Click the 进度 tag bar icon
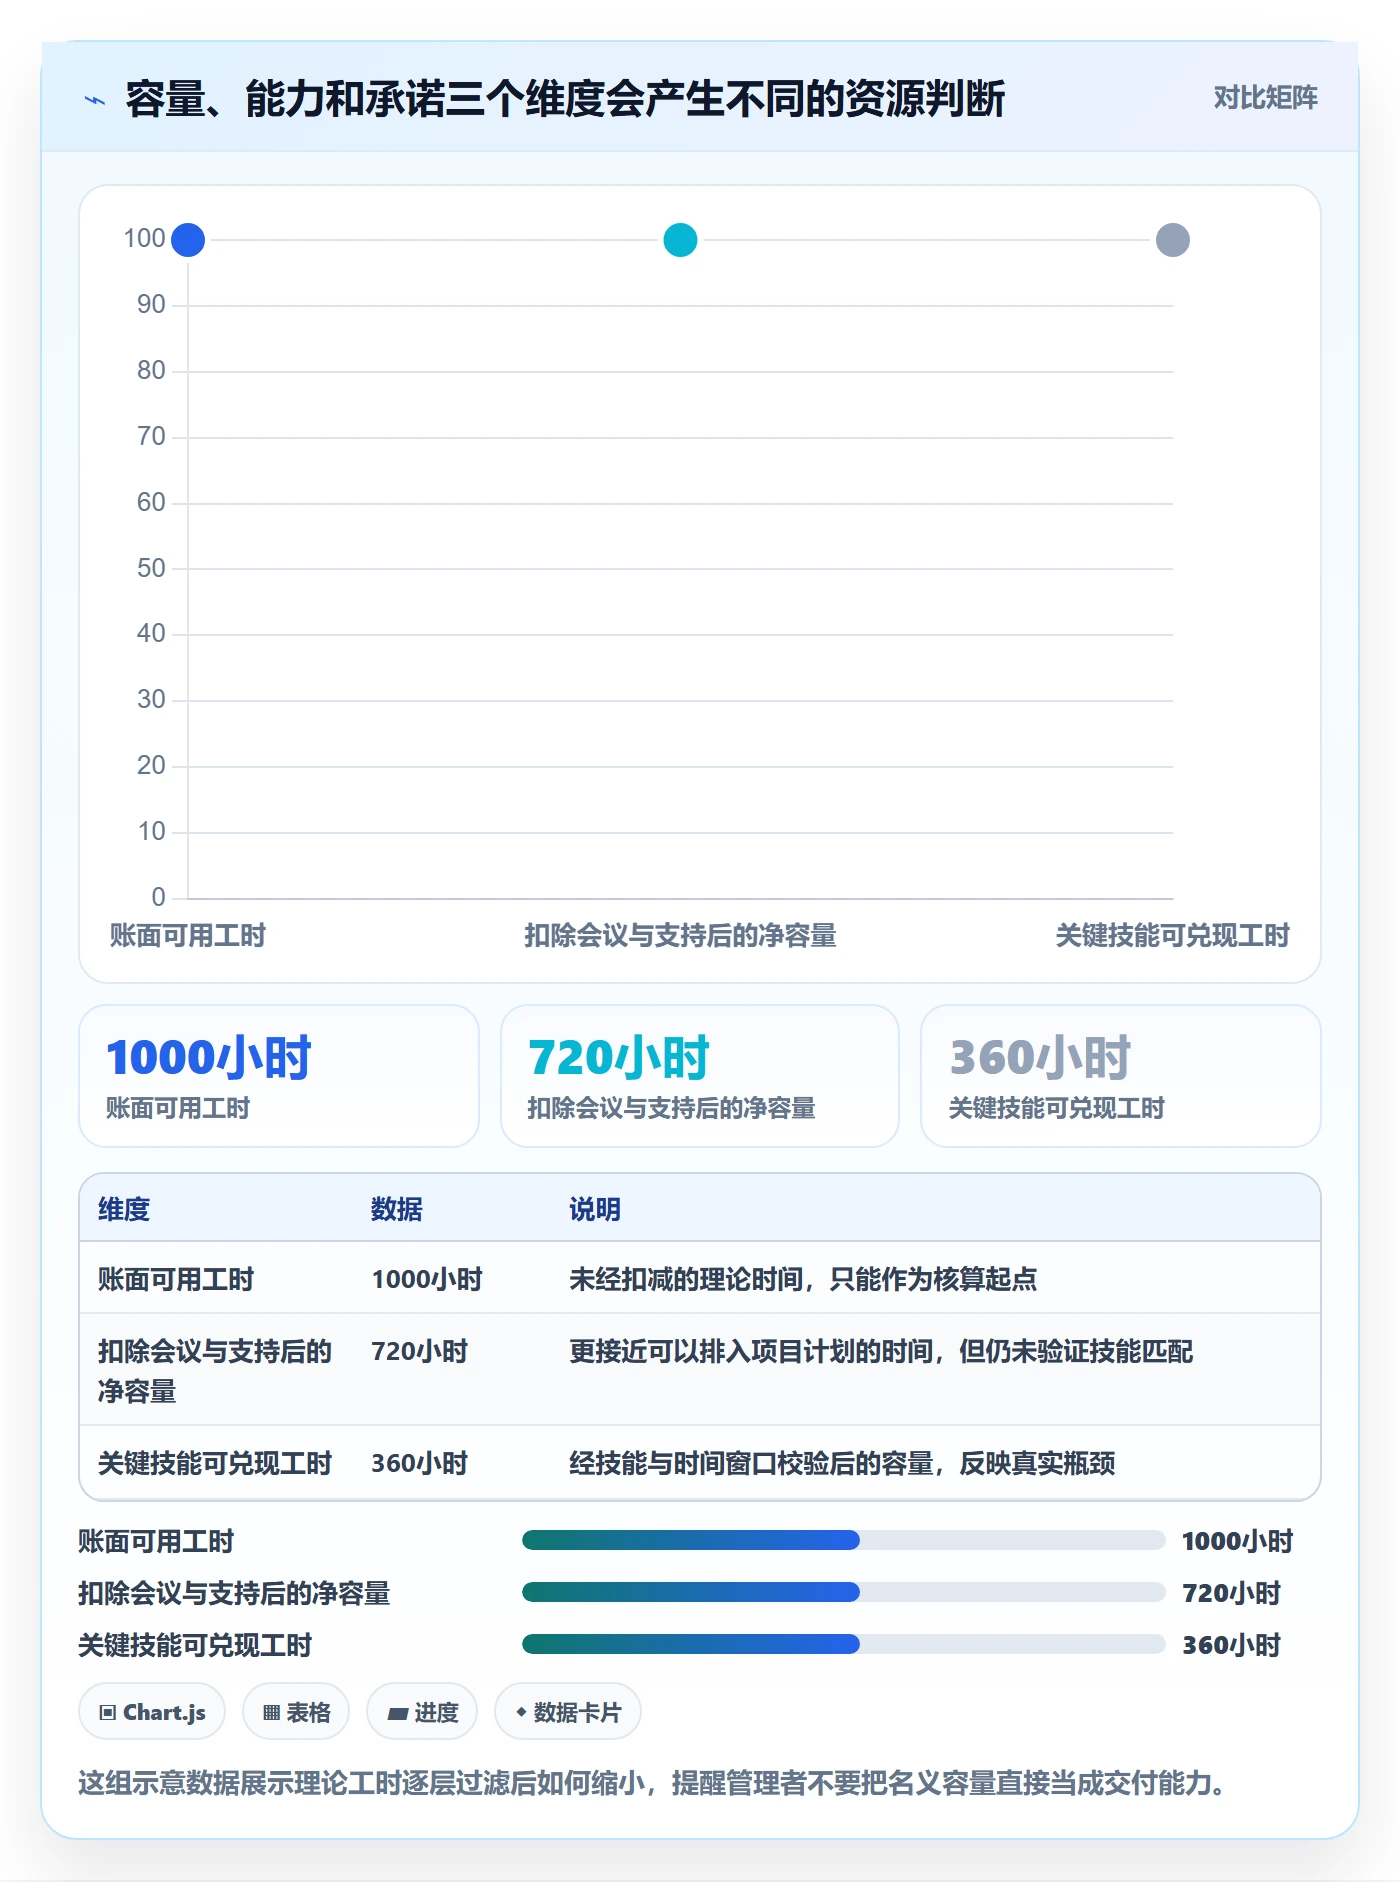The image size is (1400, 1882). pos(398,1714)
